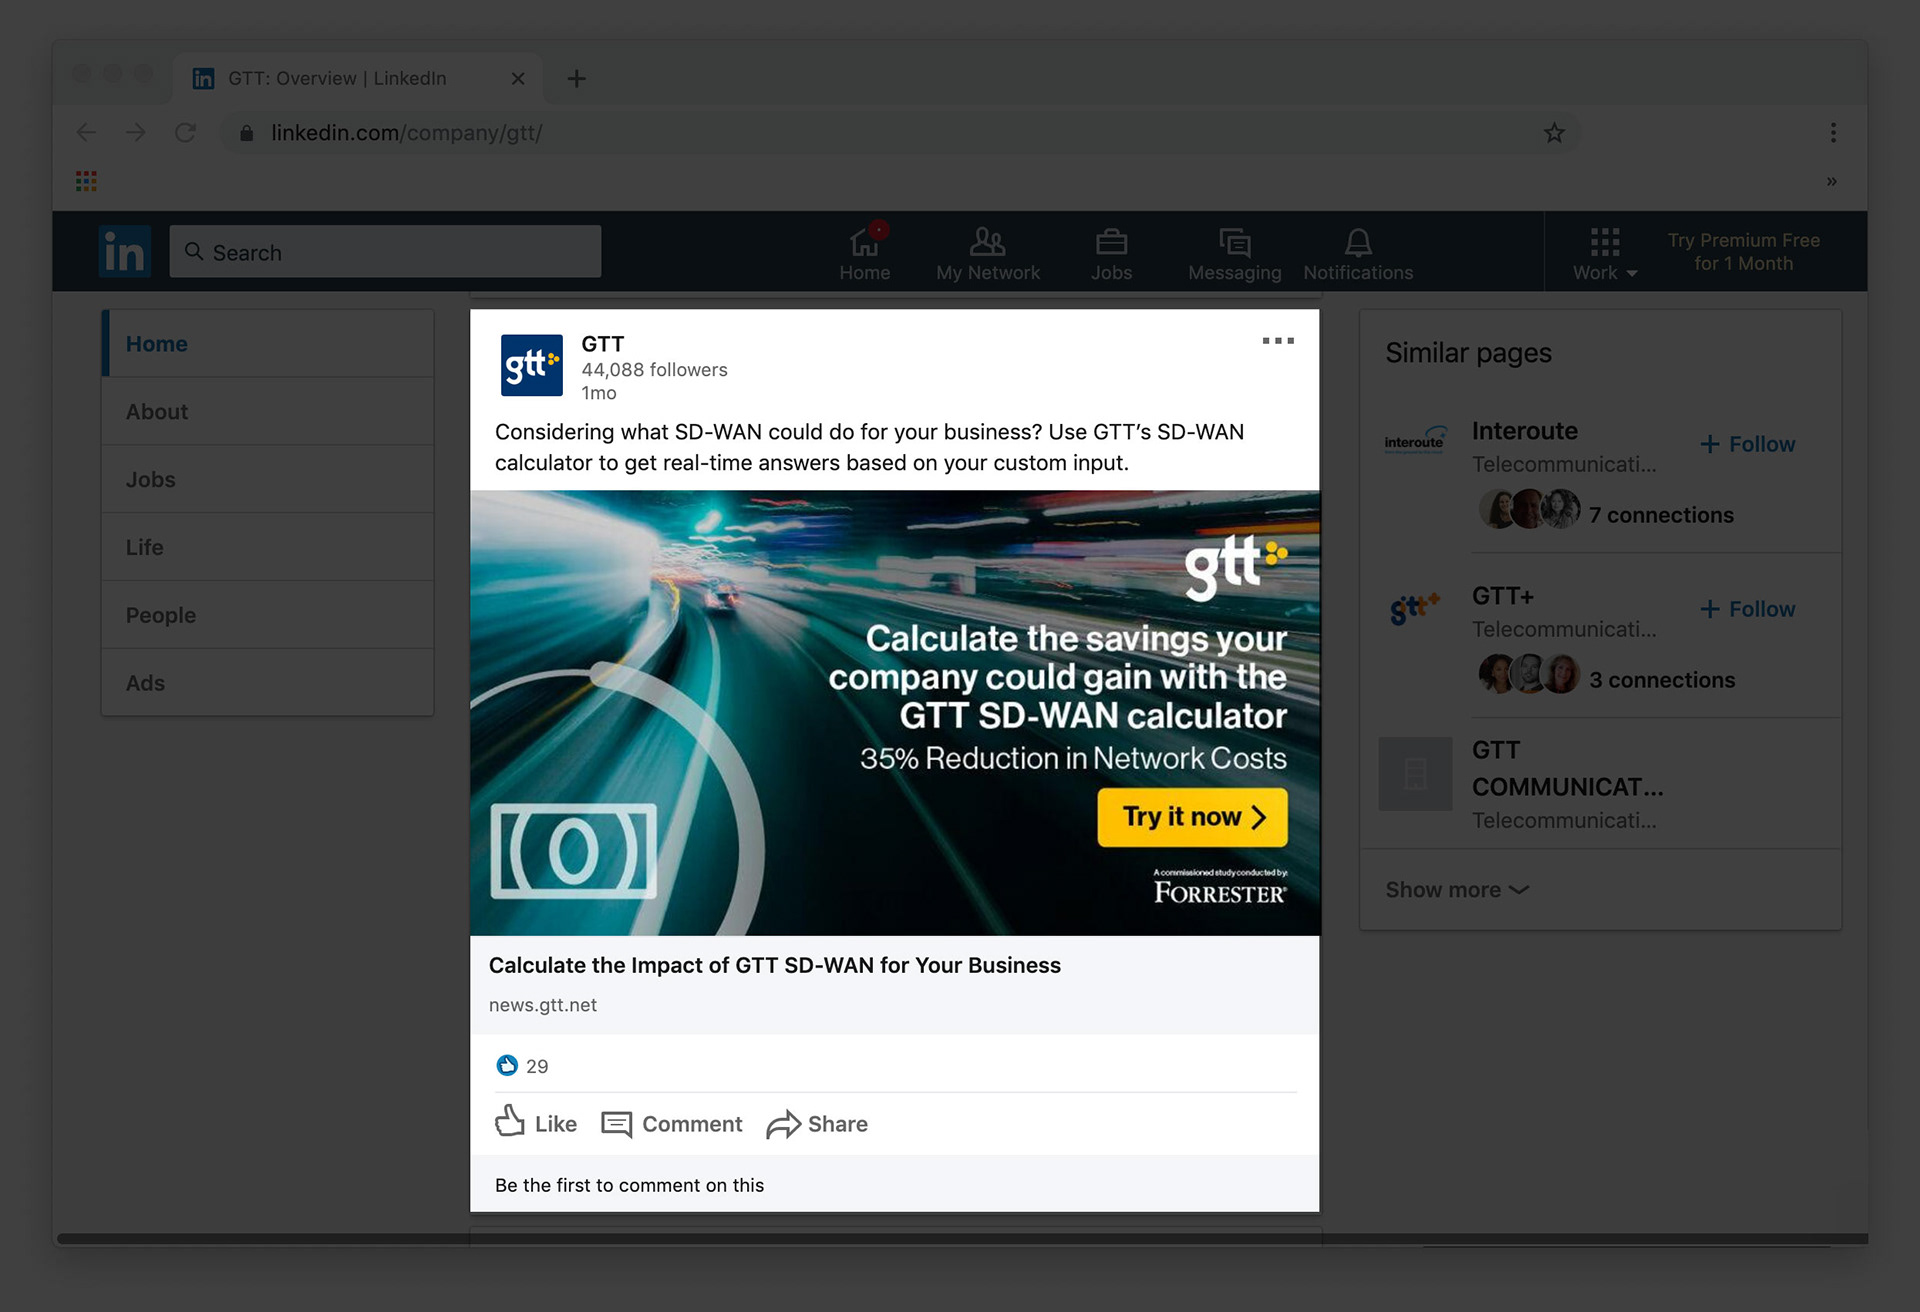Click the 44,088 followers text
Image resolution: width=1920 pixels, height=1312 pixels.
click(x=654, y=369)
